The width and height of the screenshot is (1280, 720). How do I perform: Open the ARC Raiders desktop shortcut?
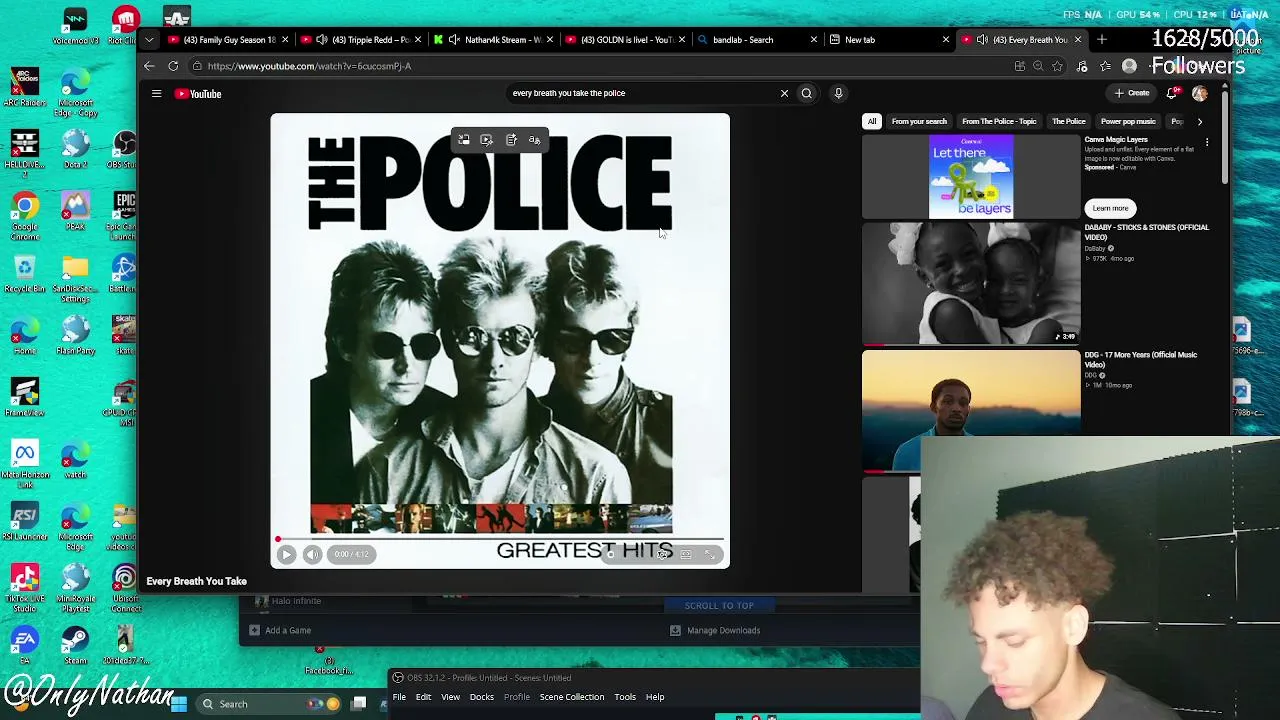click(x=25, y=88)
